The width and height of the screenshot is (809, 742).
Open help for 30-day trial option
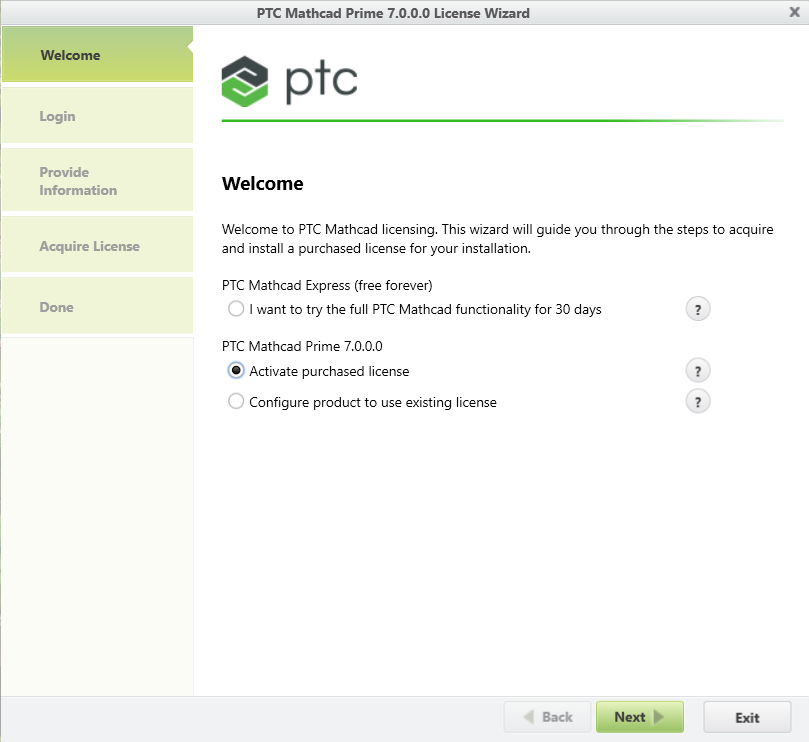point(697,309)
